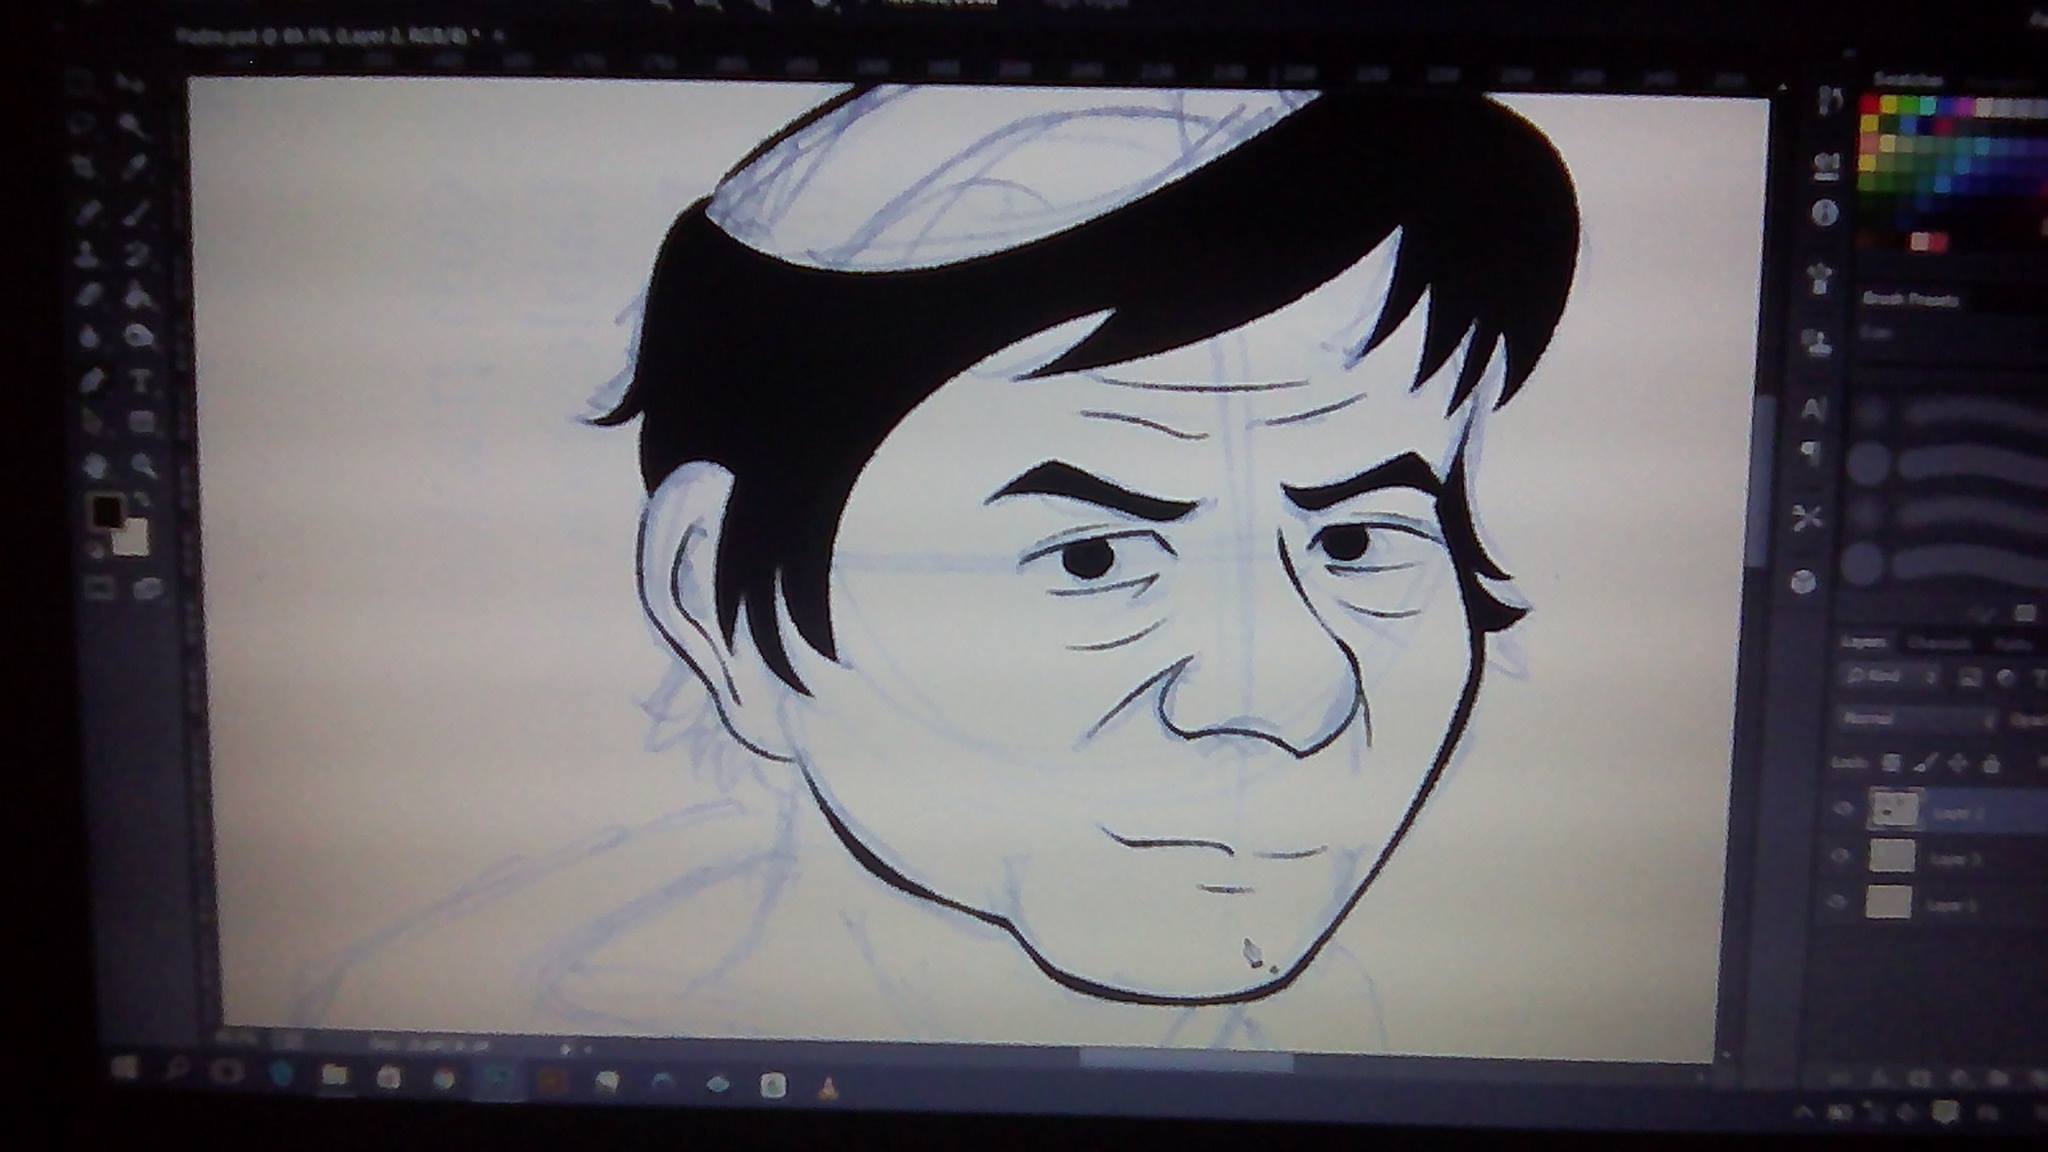Pick the red swatch in Swatches panel
This screenshot has height=1152, width=2048.
[1870, 105]
